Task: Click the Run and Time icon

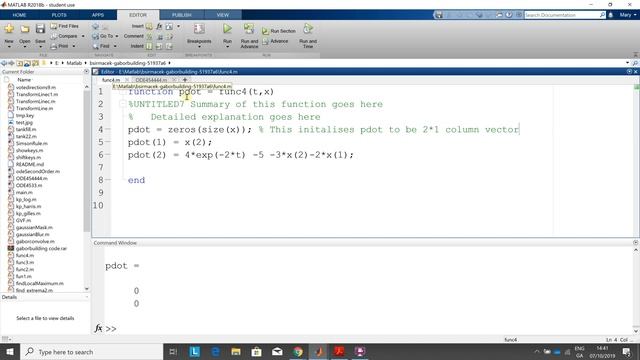Action: pos(308,29)
